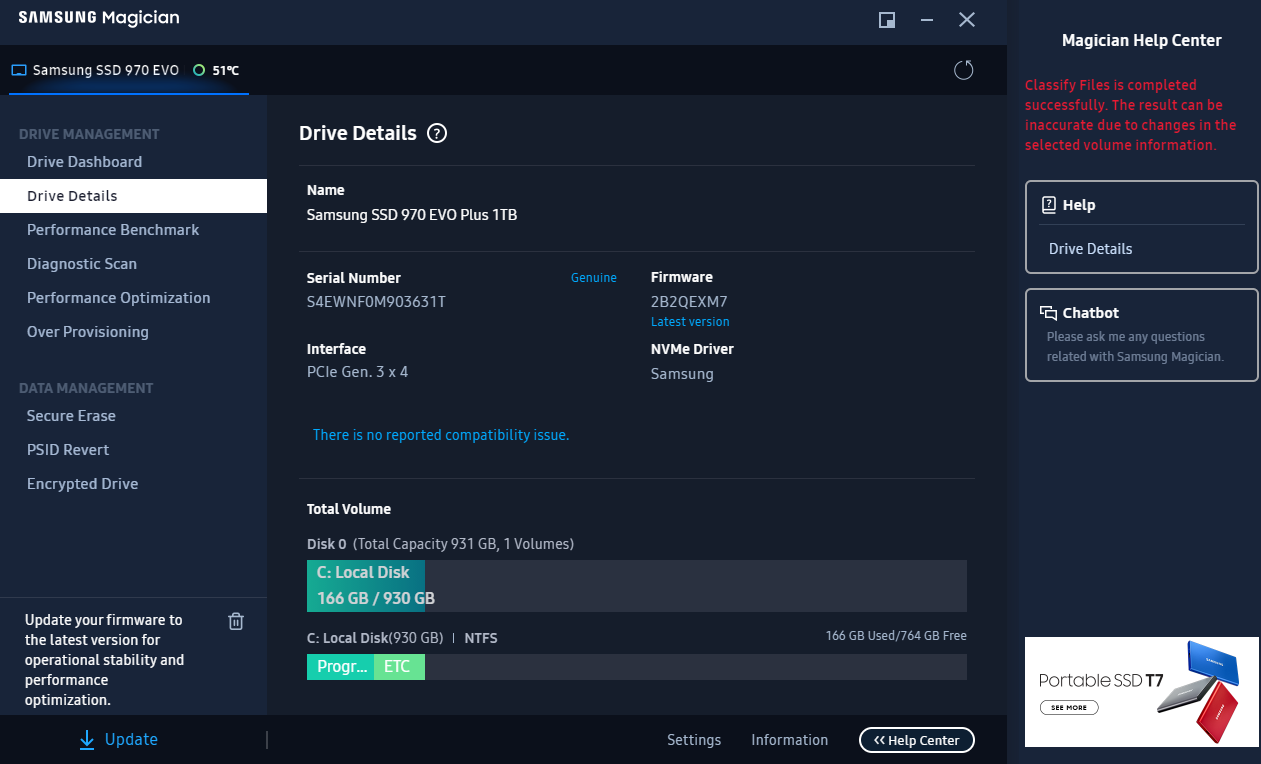1261x764 pixels.
Task: Open Drive Dashboard in the sidebar
Action: coord(84,162)
